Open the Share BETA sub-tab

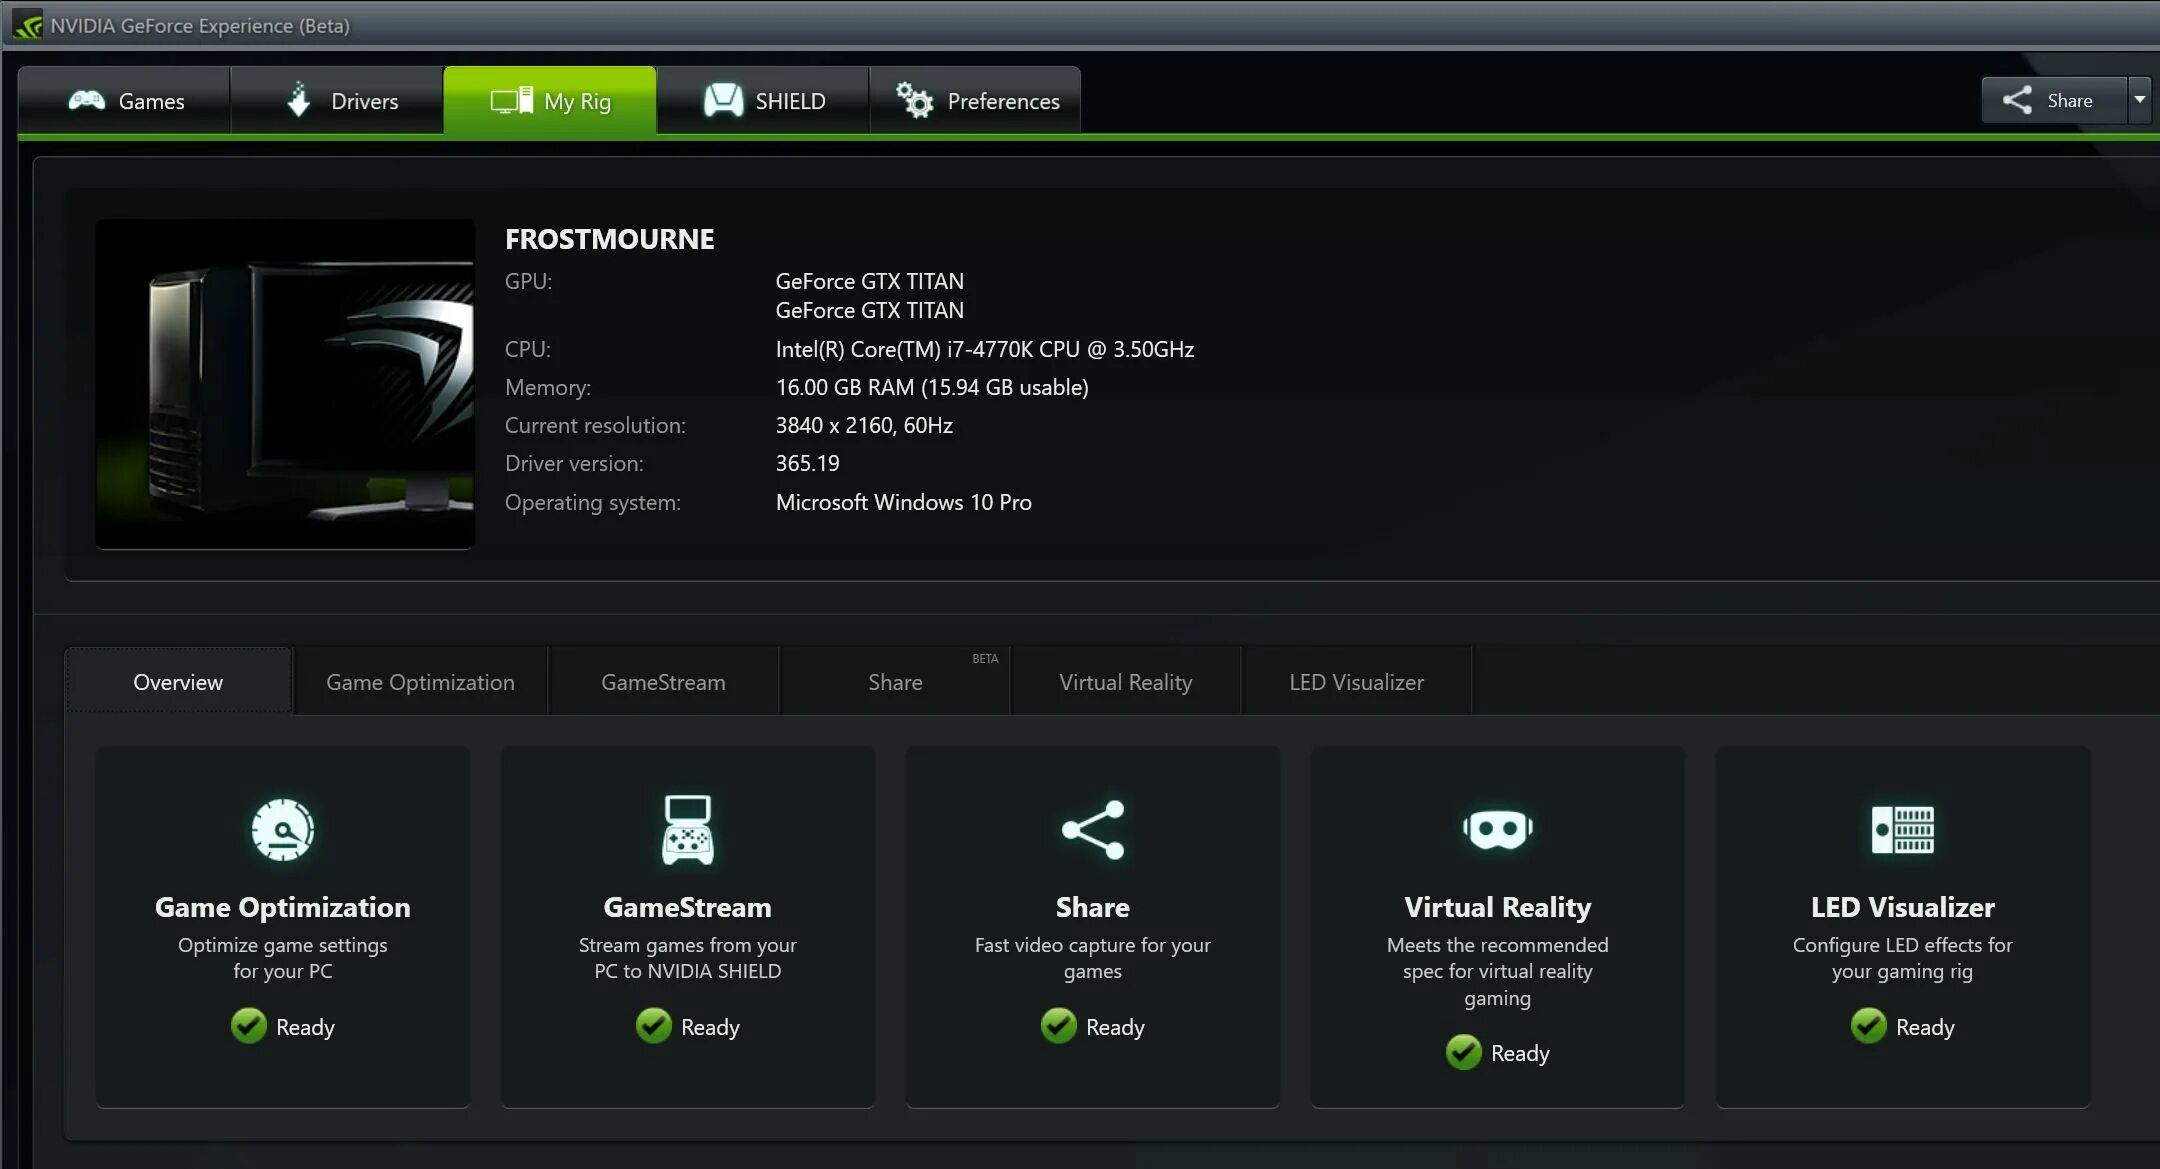(x=895, y=682)
